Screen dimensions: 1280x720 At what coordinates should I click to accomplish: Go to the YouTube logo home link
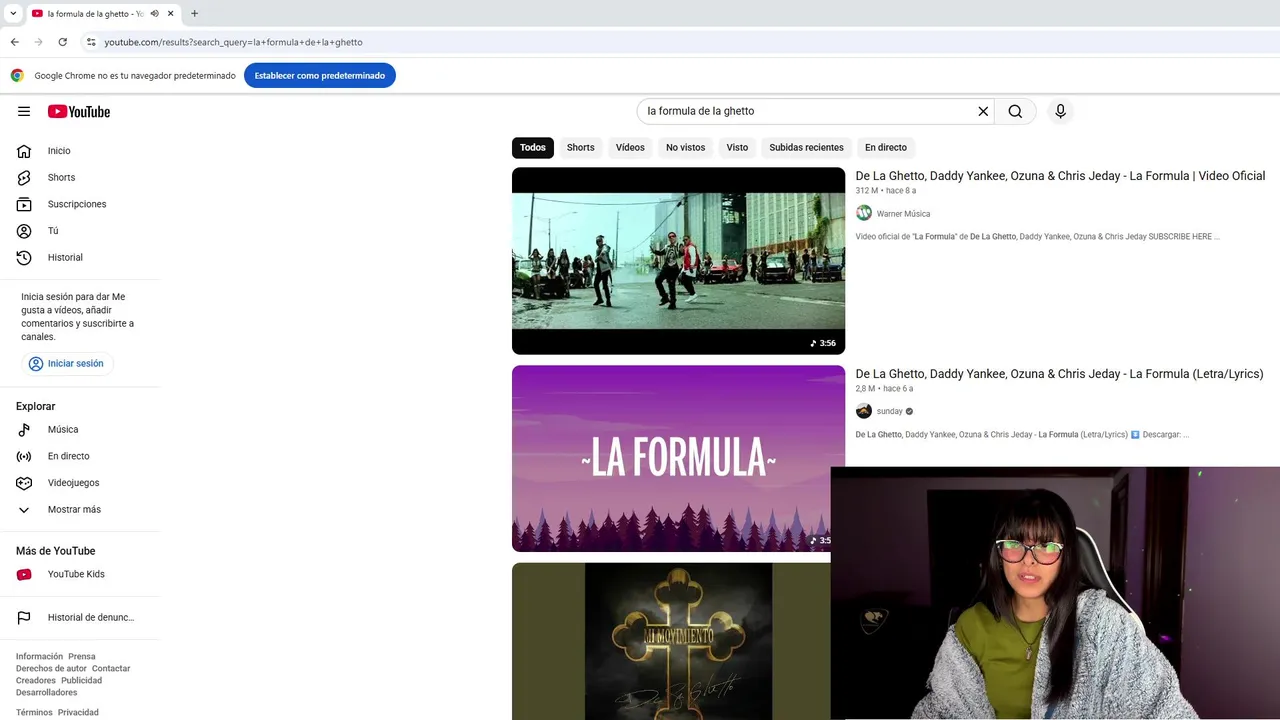click(79, 111)
